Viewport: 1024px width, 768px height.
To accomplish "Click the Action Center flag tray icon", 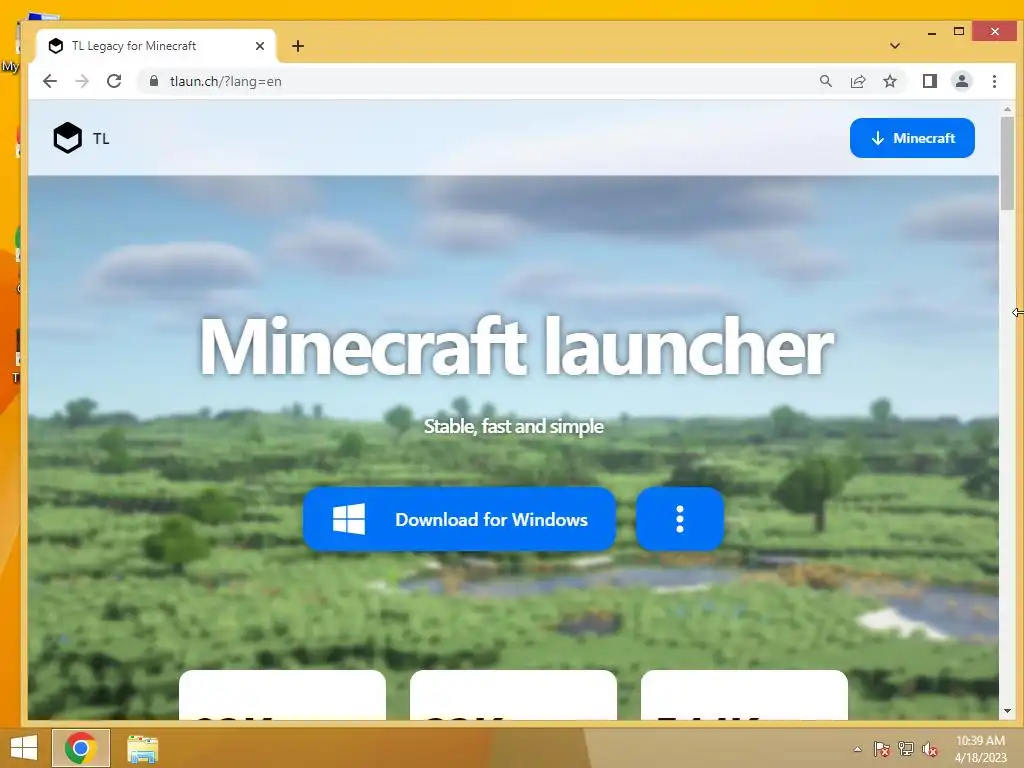I will (881, 749).
